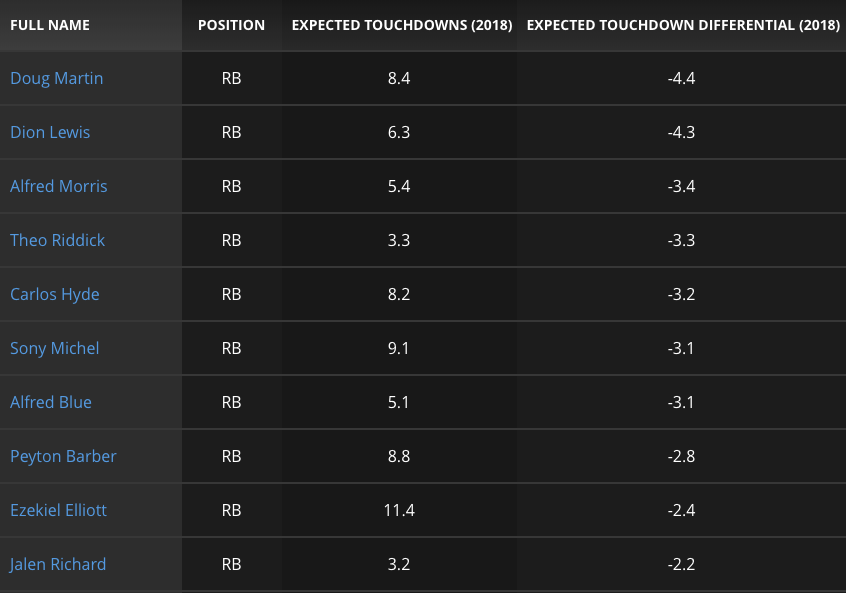Open Alfred Morris player link
Screen dimensions: 846x593
pyautogui.click(x=58, y=186)
